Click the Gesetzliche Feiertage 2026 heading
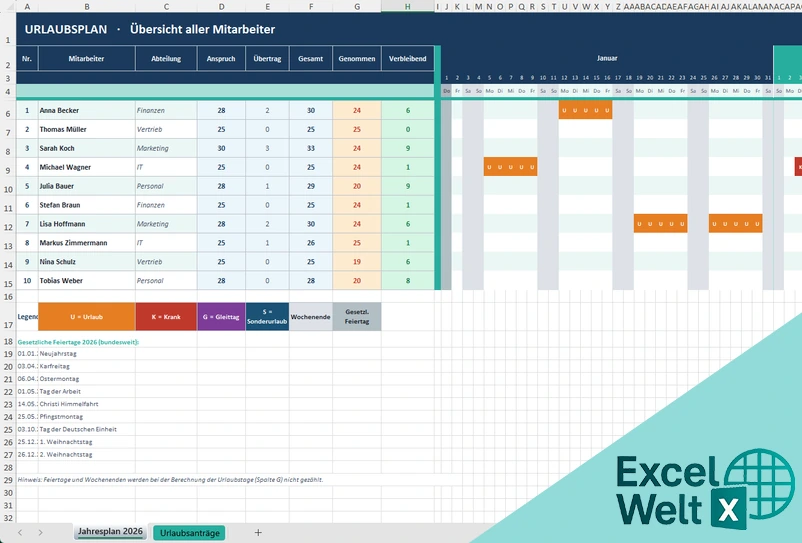The width and height of the screenshot is (802, 543). click(78, 342)
